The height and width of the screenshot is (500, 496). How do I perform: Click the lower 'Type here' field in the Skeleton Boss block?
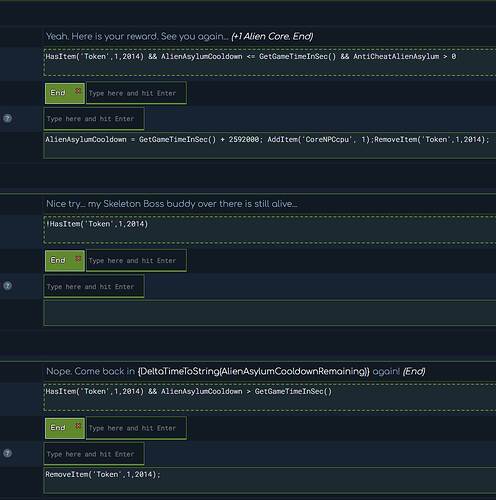tap(94, 286)
